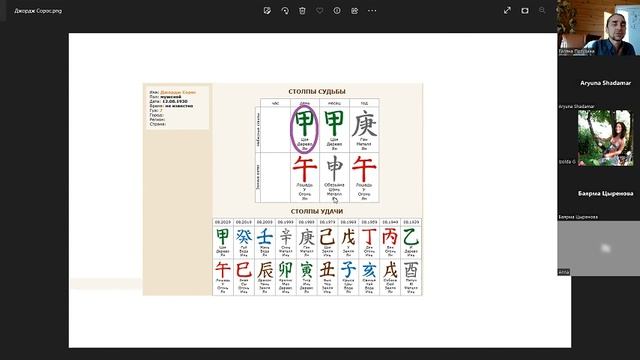Click the gray Anna participant tile
The width and height of the screenshot is (640, 360).
(x=598, y=248)
